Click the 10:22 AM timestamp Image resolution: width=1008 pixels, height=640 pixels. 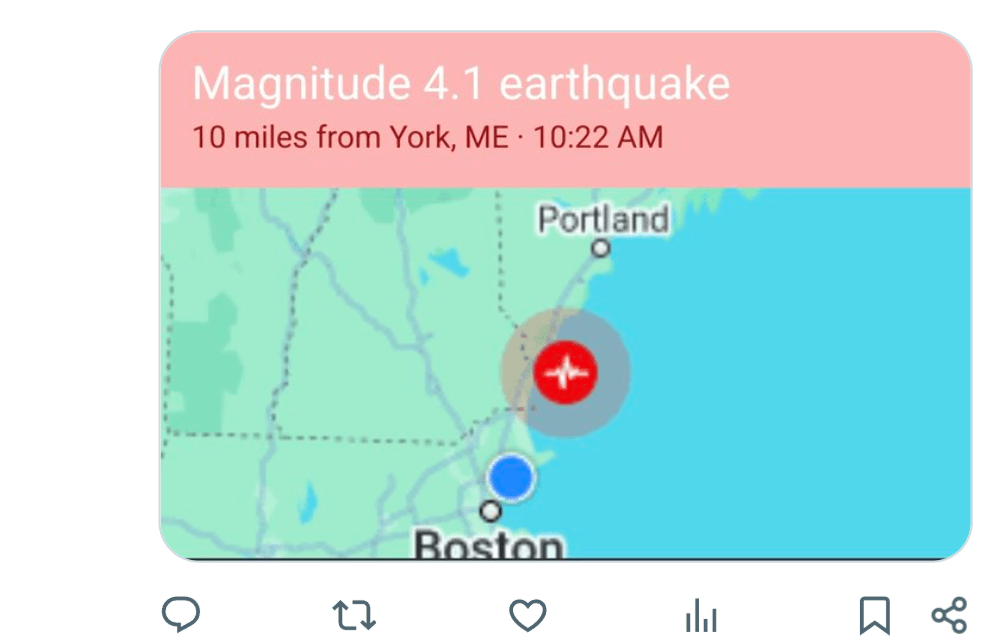coord(598,137)
